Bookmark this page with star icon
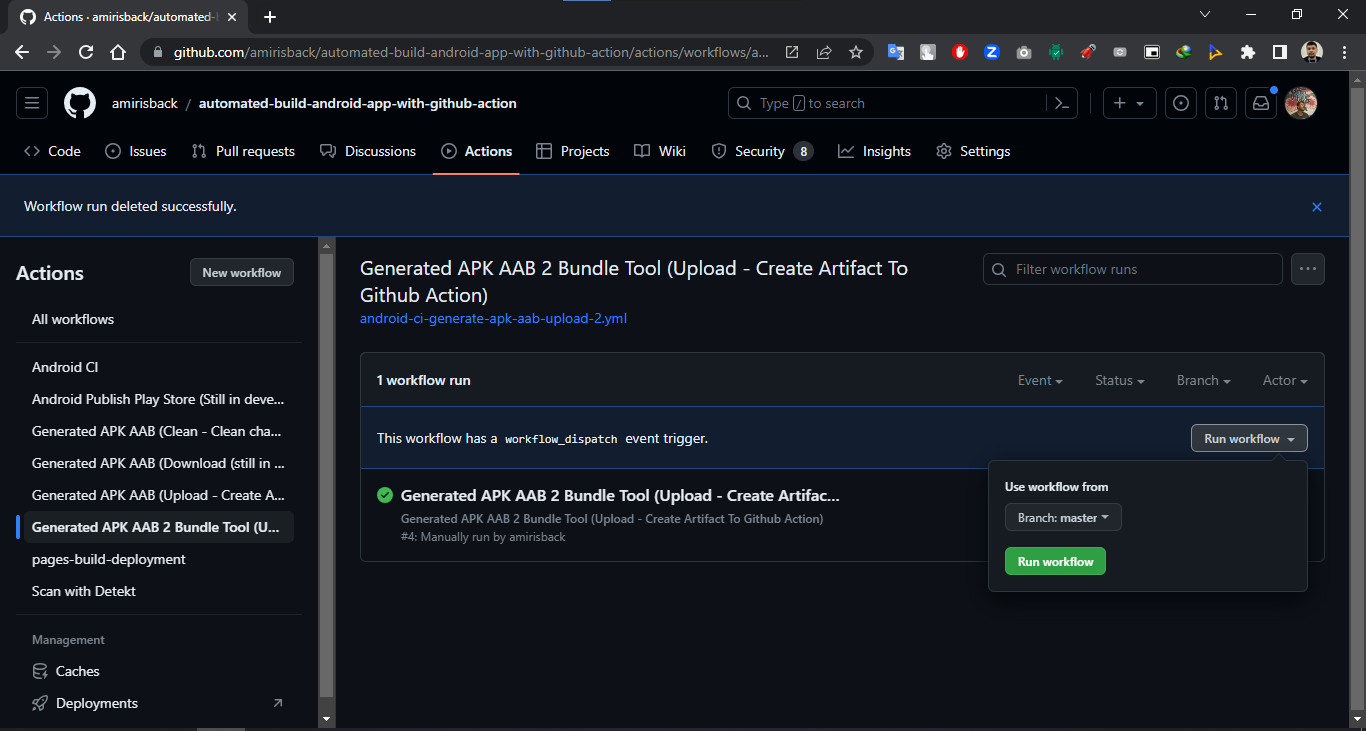The width and height of the screenshot is (1366, 731). 856,52
